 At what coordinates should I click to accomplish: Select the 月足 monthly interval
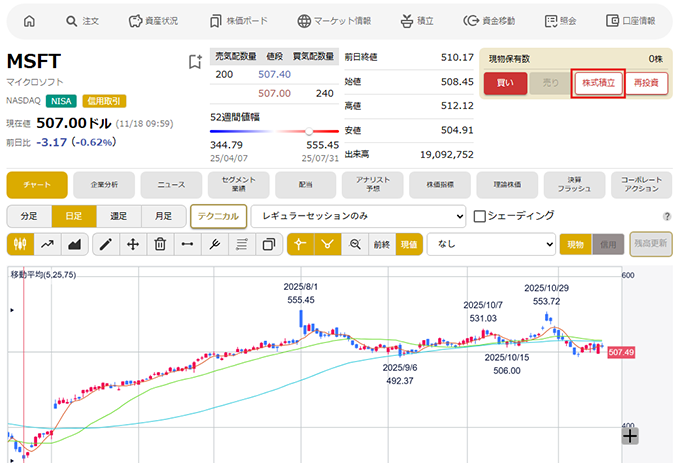tap(163, 216)
